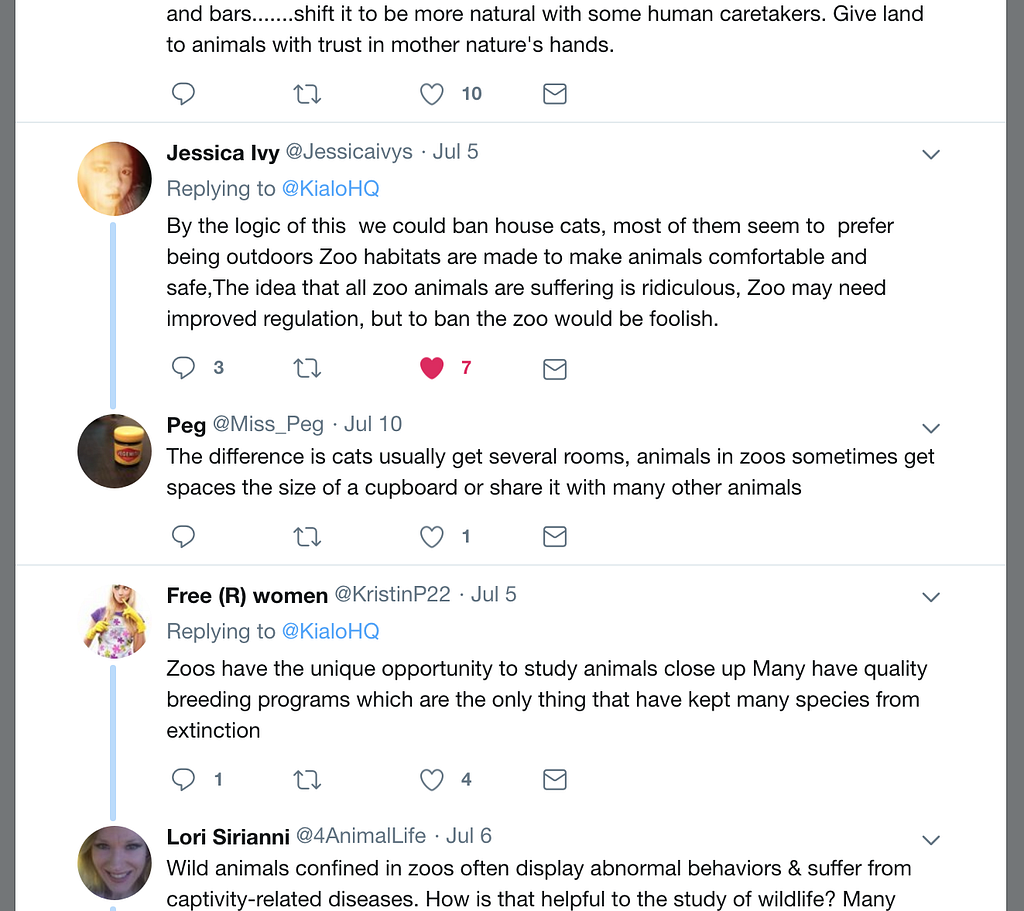
Task: Open @KialoHQ link in Free (R) women's reply
Action: 330,632
